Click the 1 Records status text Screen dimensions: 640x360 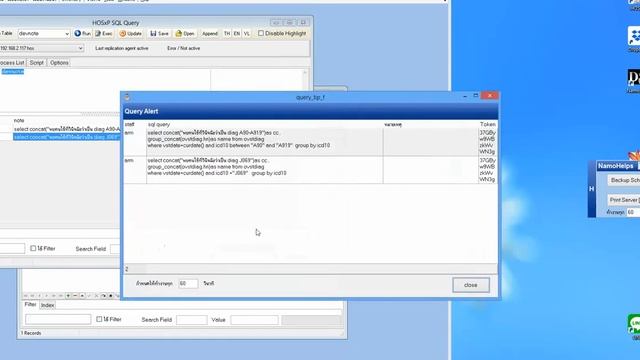click(x=31, y=333)
